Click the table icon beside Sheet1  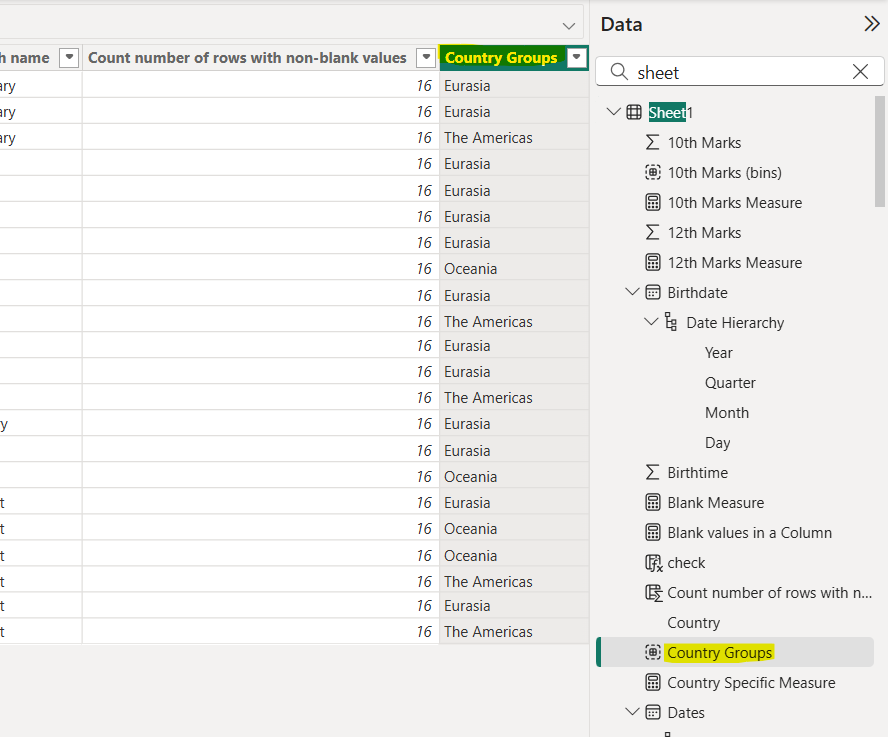coord(632,112)
